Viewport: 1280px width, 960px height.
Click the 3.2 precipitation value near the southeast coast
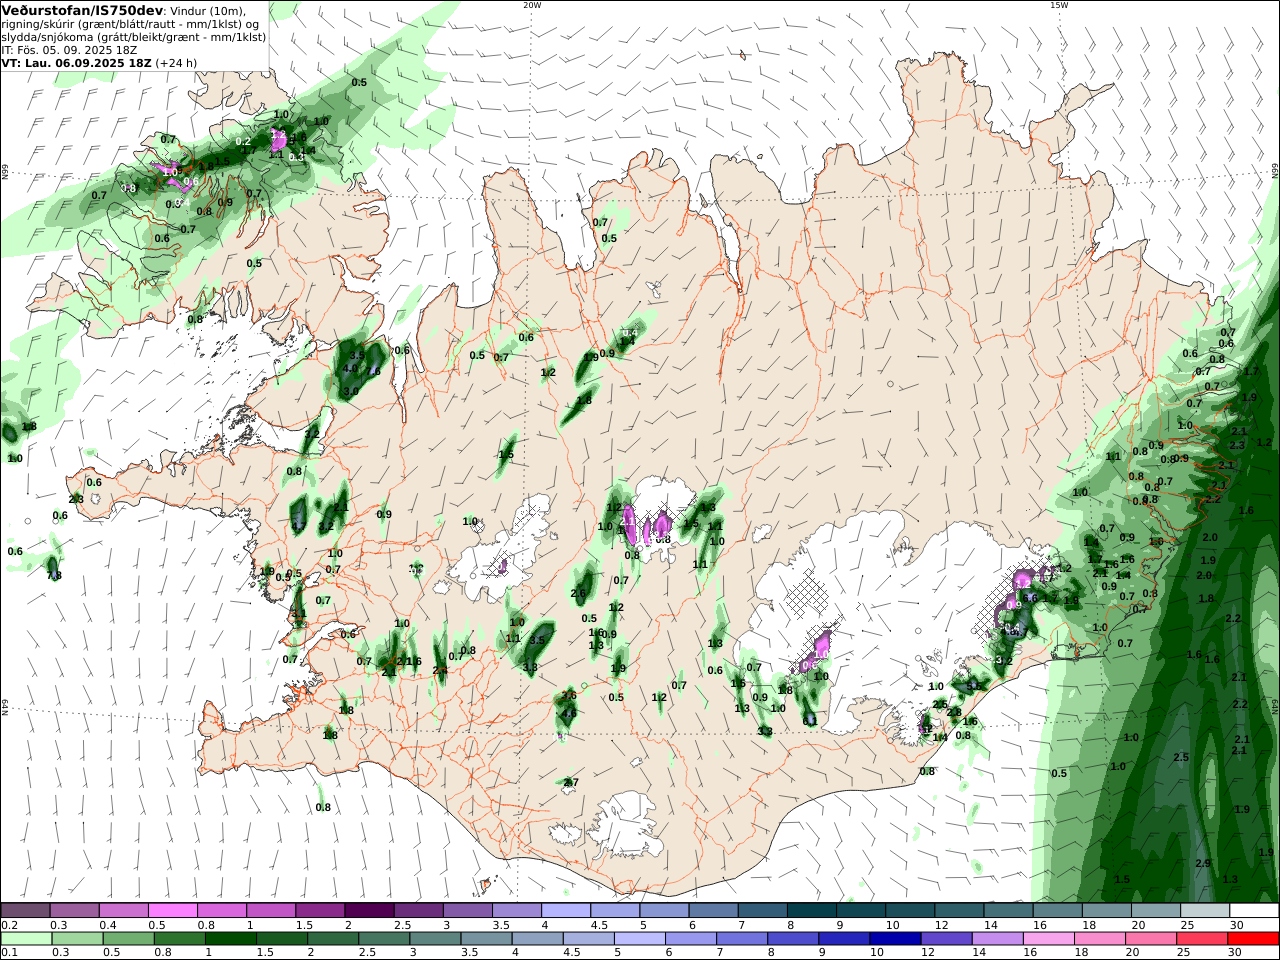click(1005, 660)
